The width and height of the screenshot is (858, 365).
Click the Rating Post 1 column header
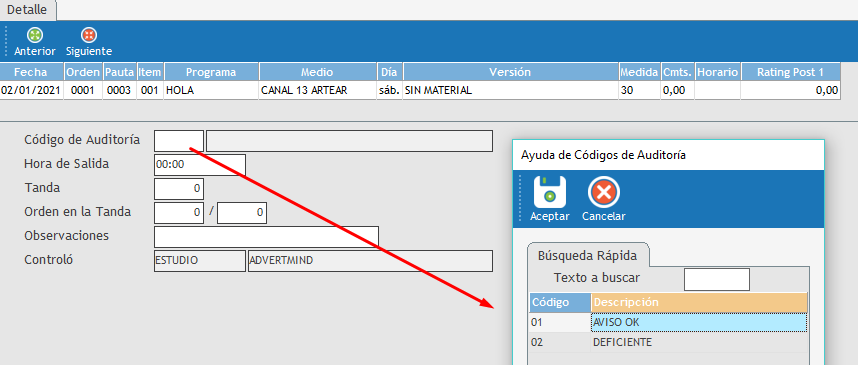790,72
